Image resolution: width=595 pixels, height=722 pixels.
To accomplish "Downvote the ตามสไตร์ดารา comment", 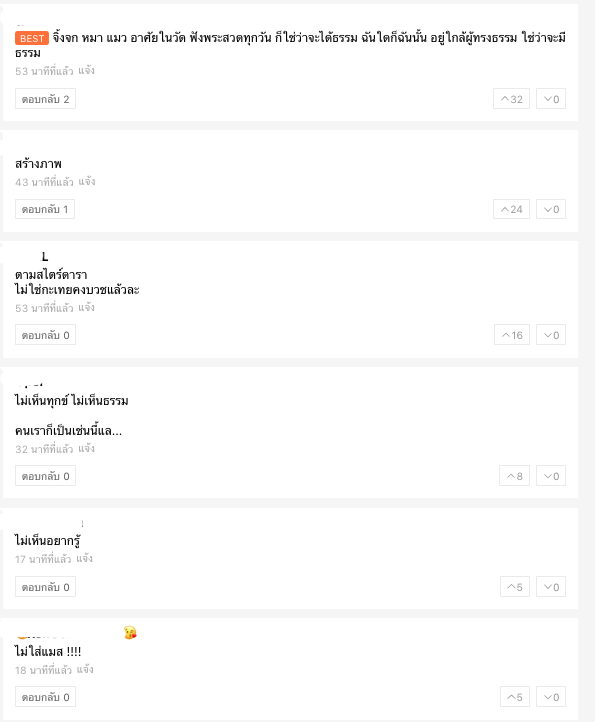I will tap(551, 335).
